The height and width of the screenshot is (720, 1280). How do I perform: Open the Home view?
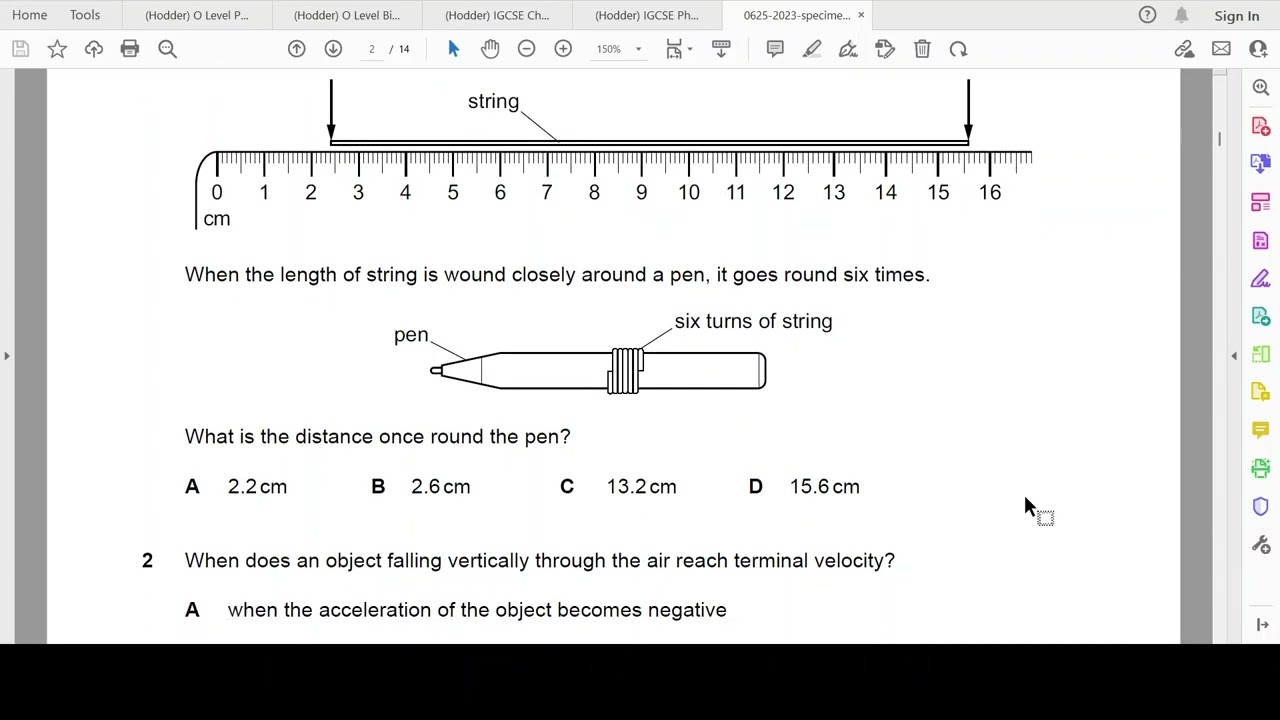pyautogui.click(x=29, y=15)
